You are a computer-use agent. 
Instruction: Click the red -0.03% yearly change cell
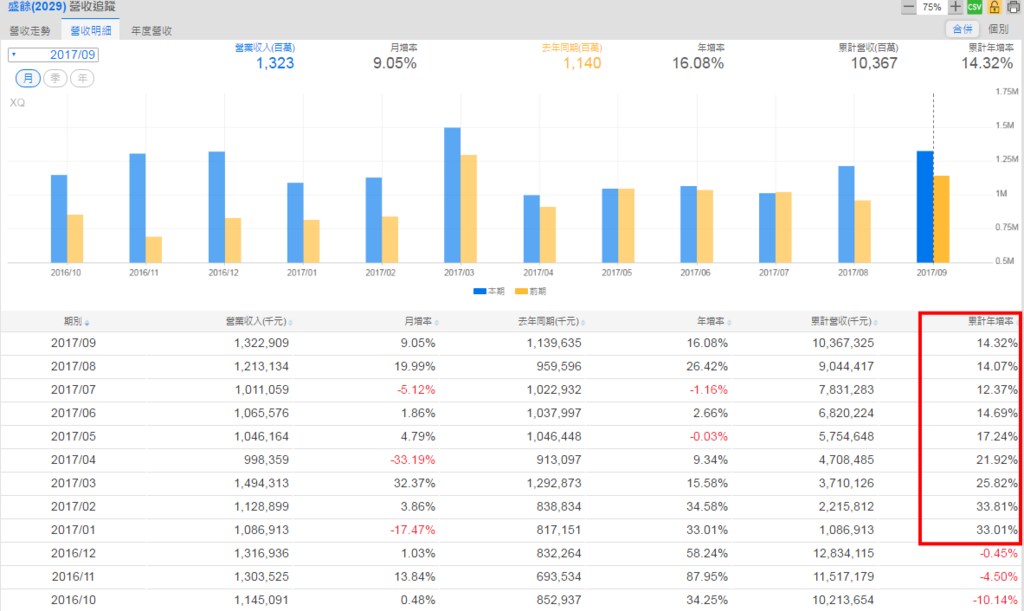(x=709, y=437)
